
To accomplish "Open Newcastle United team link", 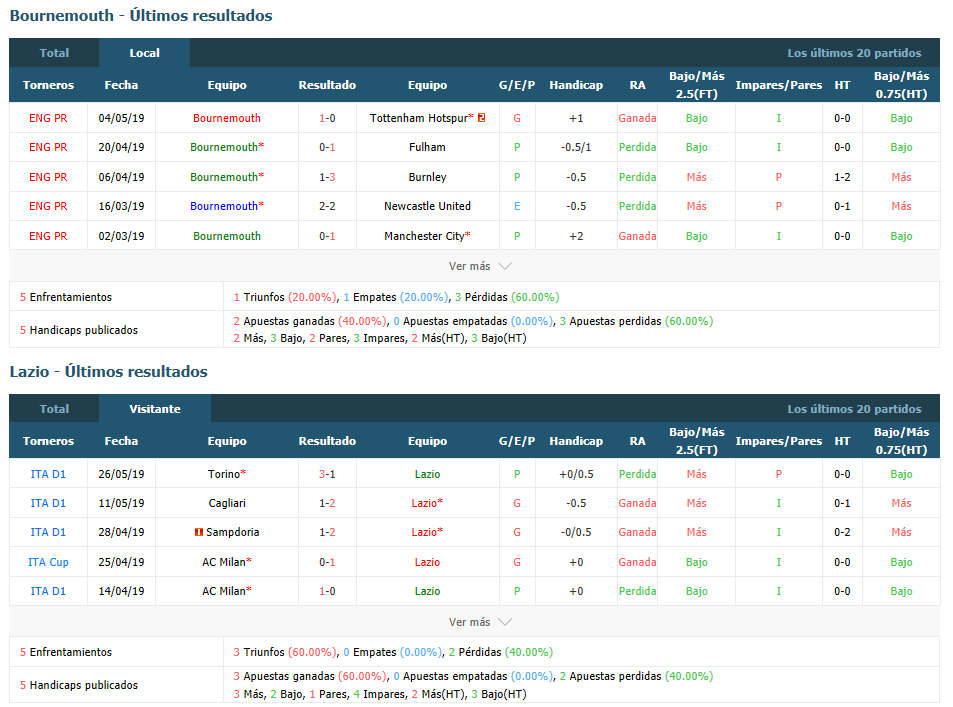I will coord(427,206).
